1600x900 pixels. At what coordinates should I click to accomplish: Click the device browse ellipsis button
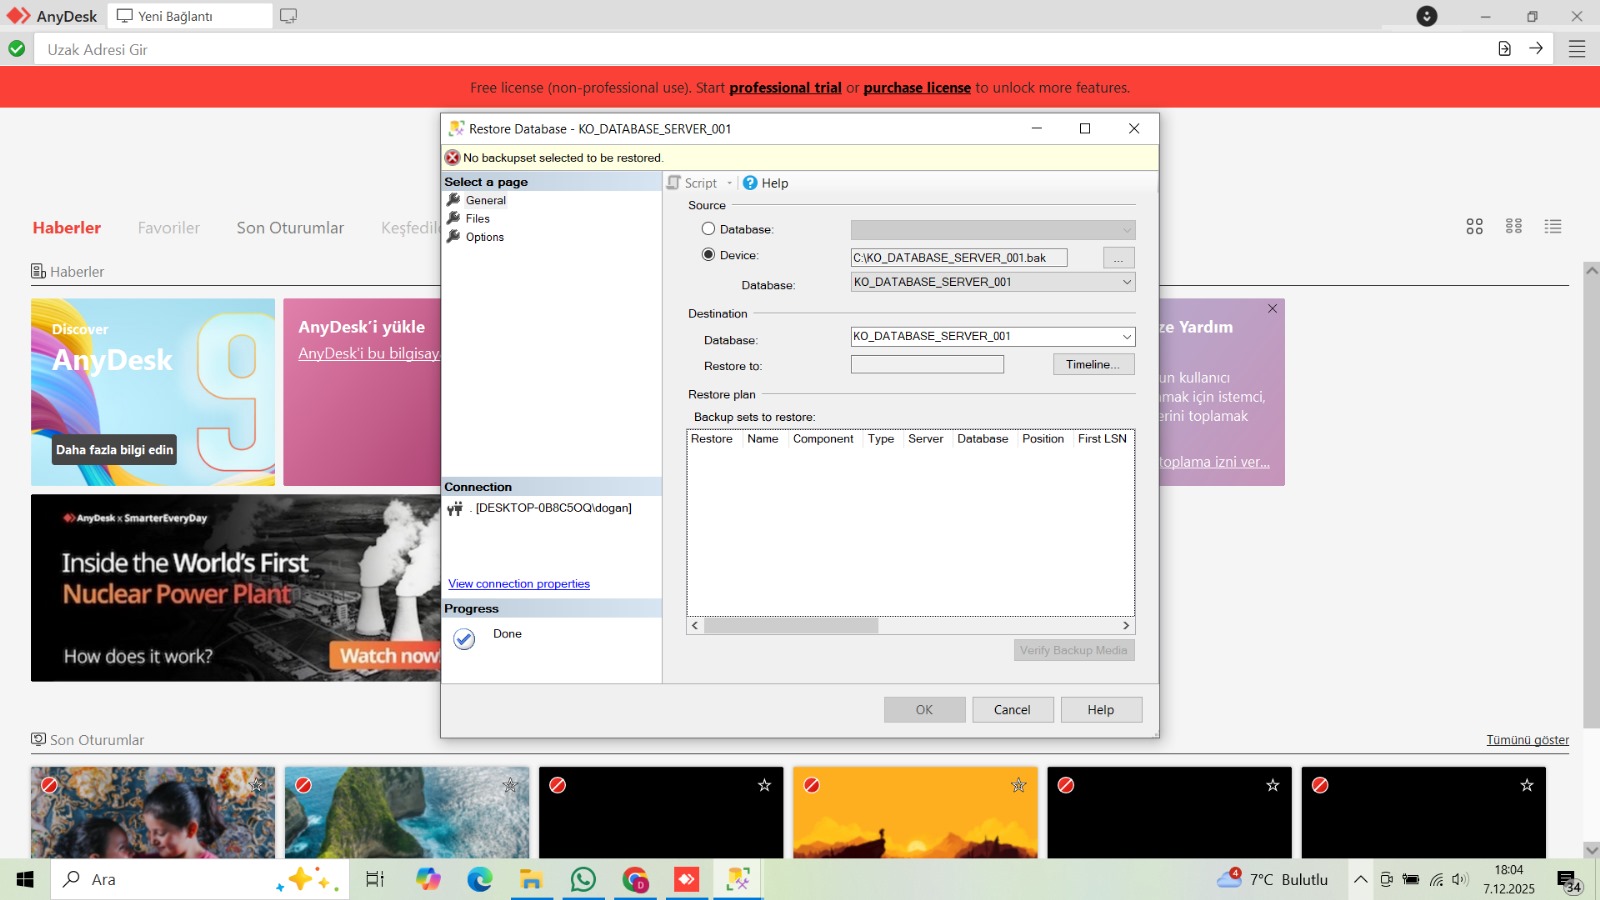[1118, 258]
